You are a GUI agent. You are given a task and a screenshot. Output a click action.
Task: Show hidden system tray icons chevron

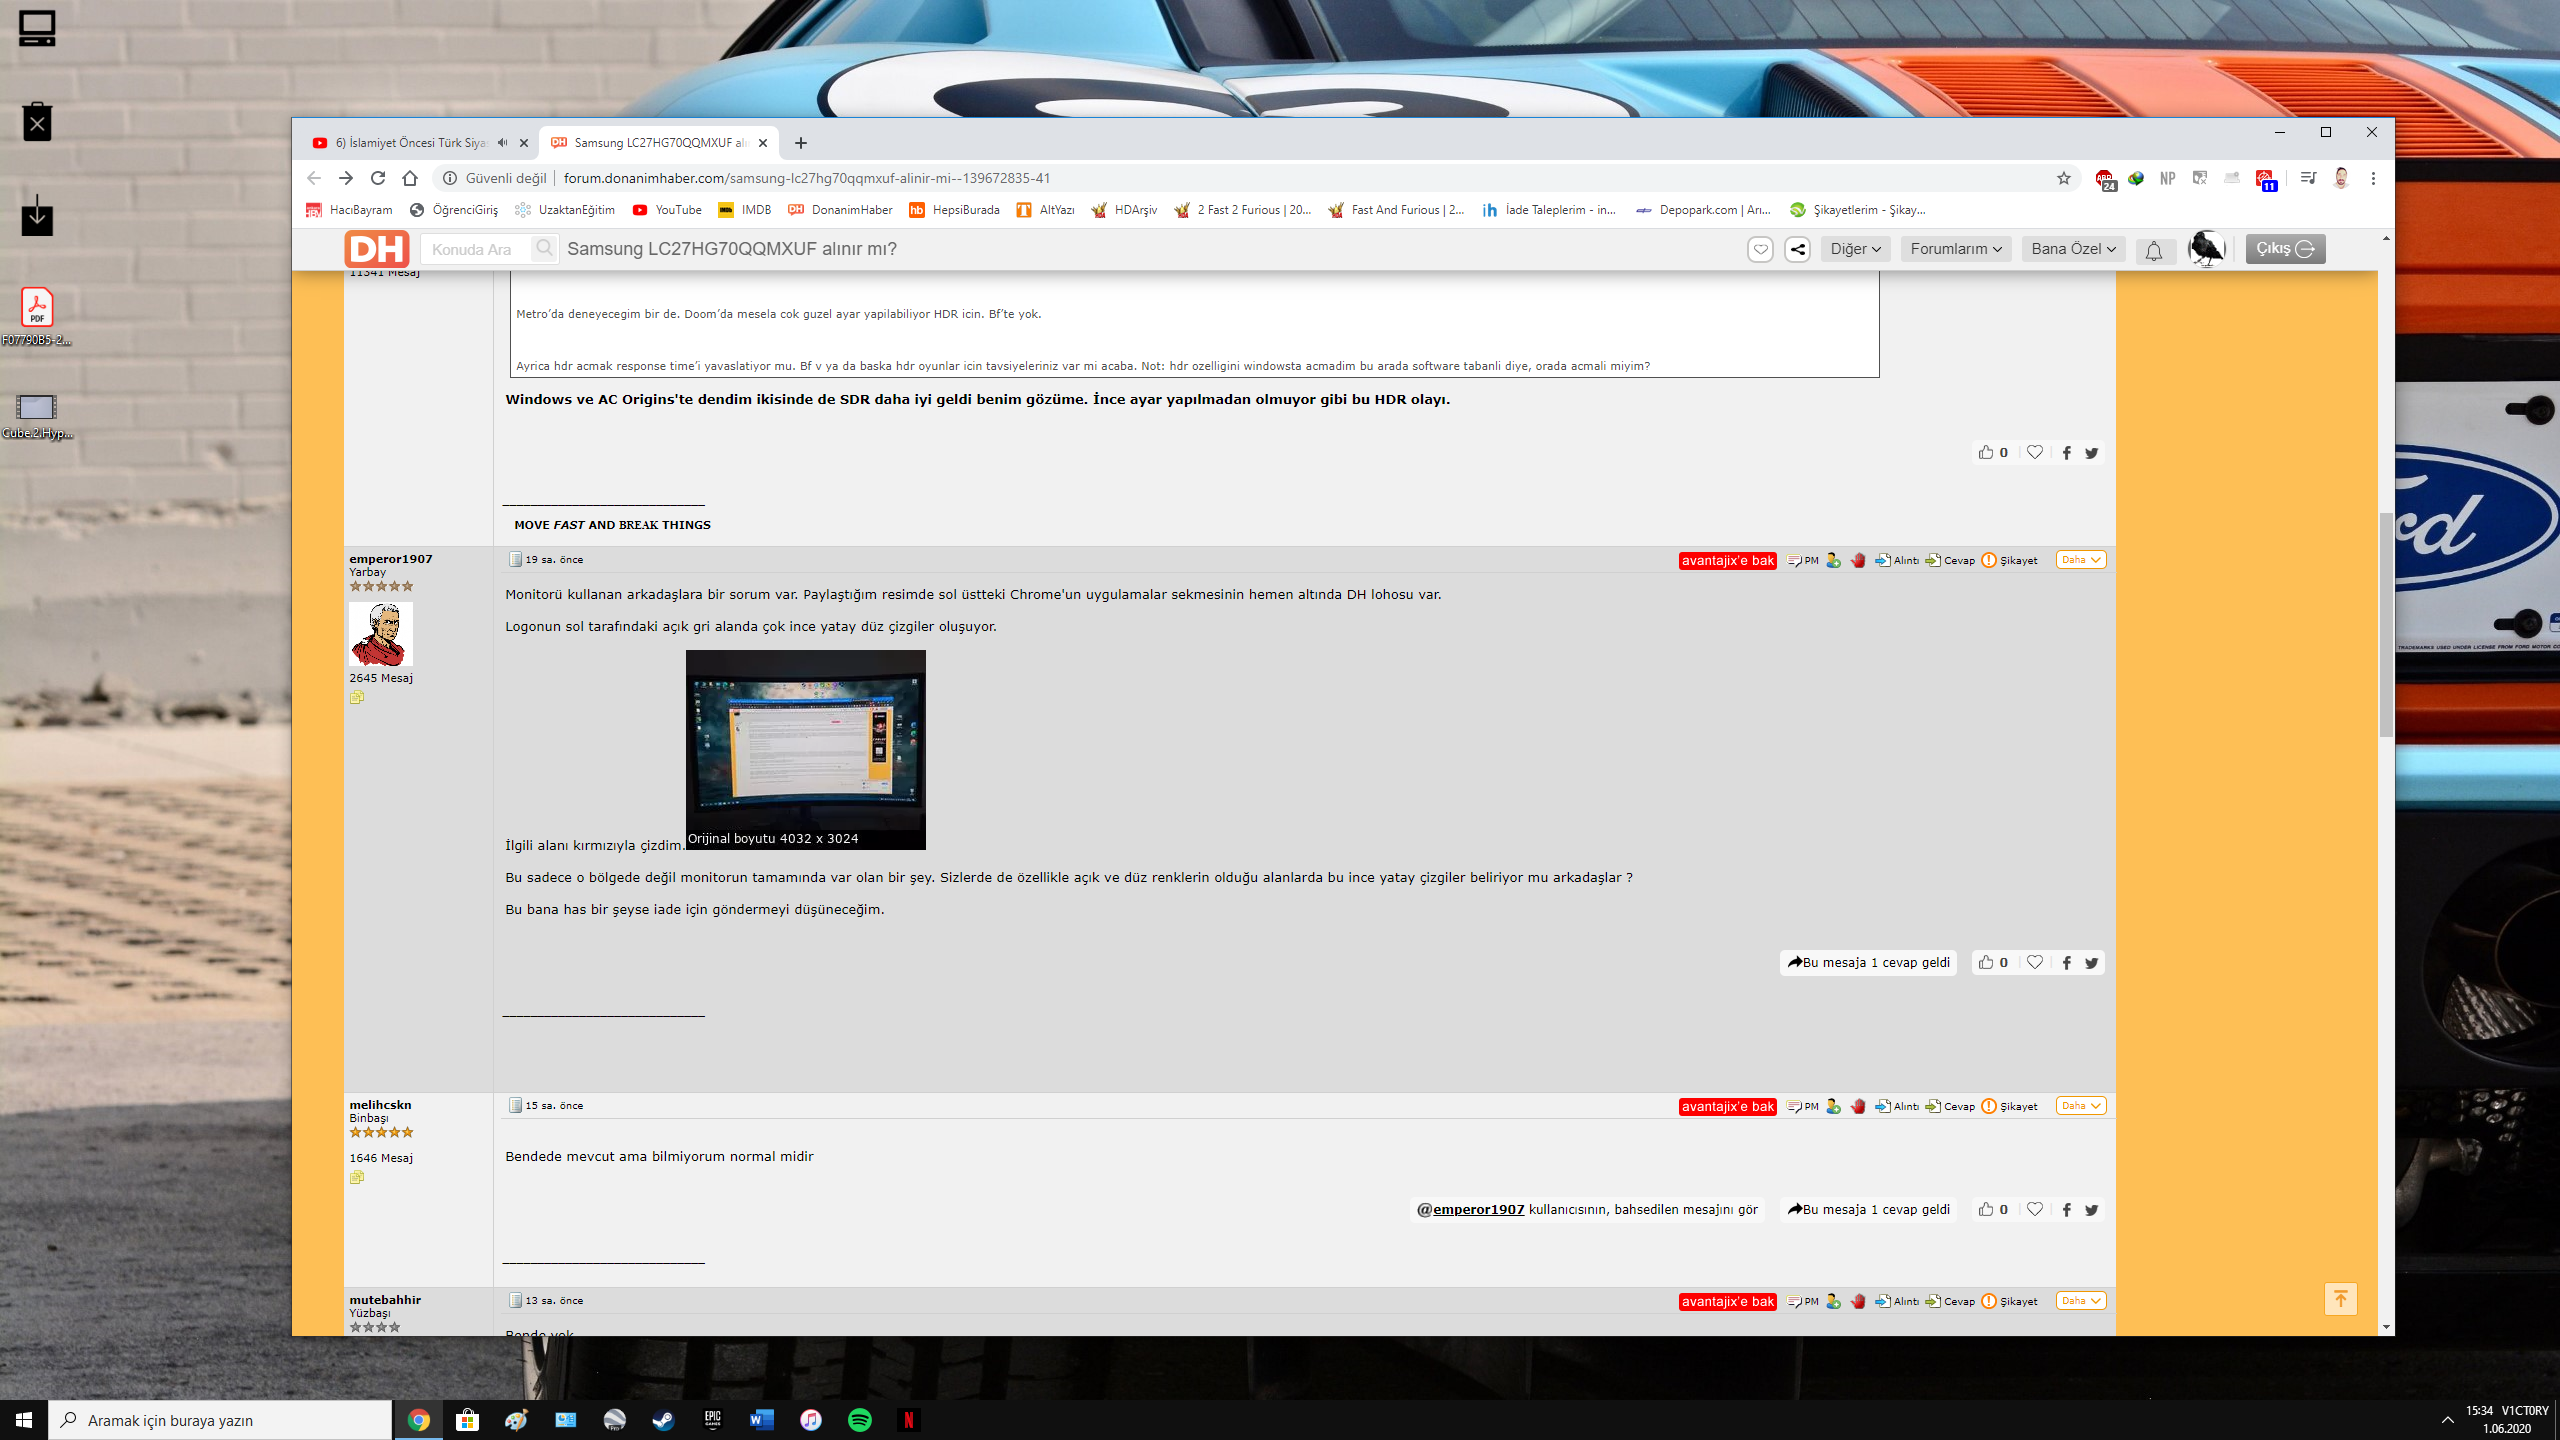(2447, 1420)
